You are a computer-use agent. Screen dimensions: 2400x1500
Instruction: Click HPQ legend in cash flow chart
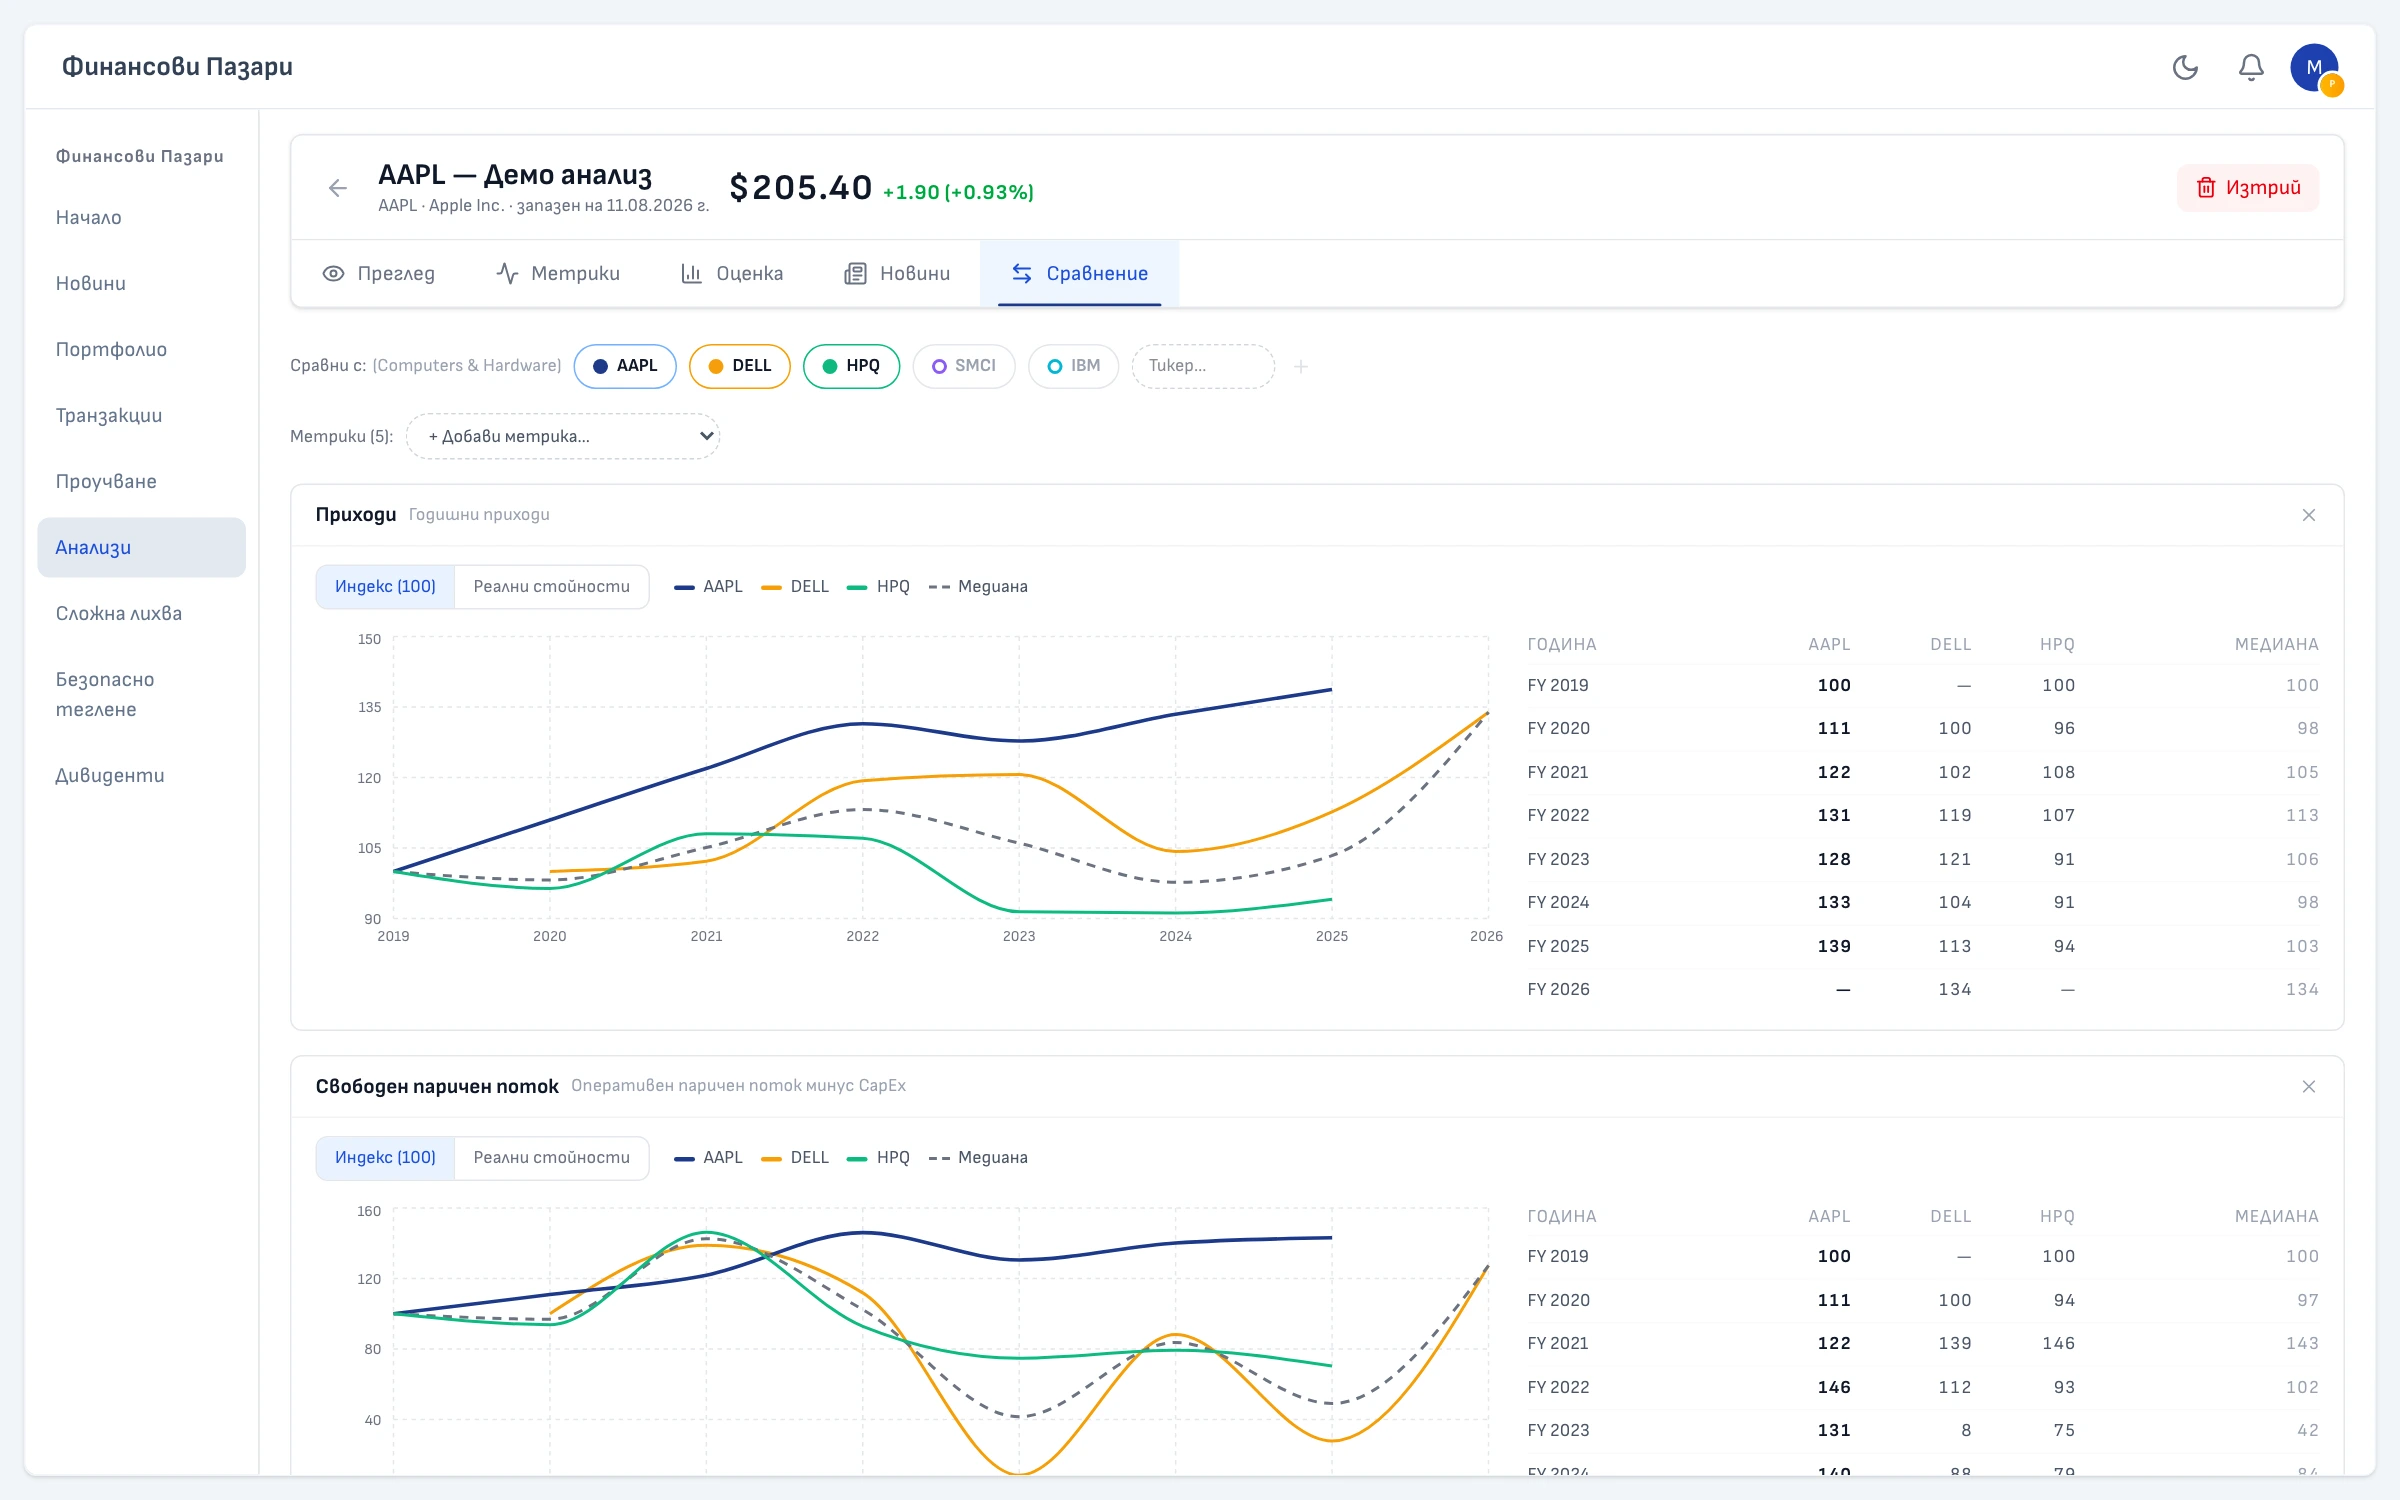(x=878, y=1158)
